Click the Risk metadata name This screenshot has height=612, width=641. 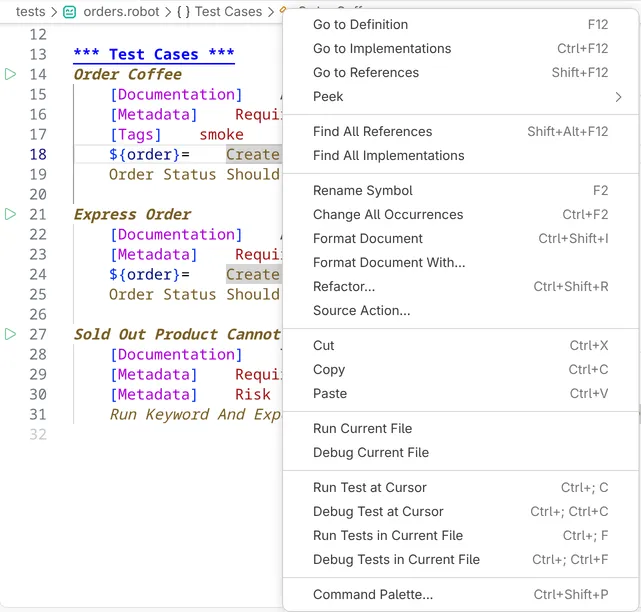(253, 395)
